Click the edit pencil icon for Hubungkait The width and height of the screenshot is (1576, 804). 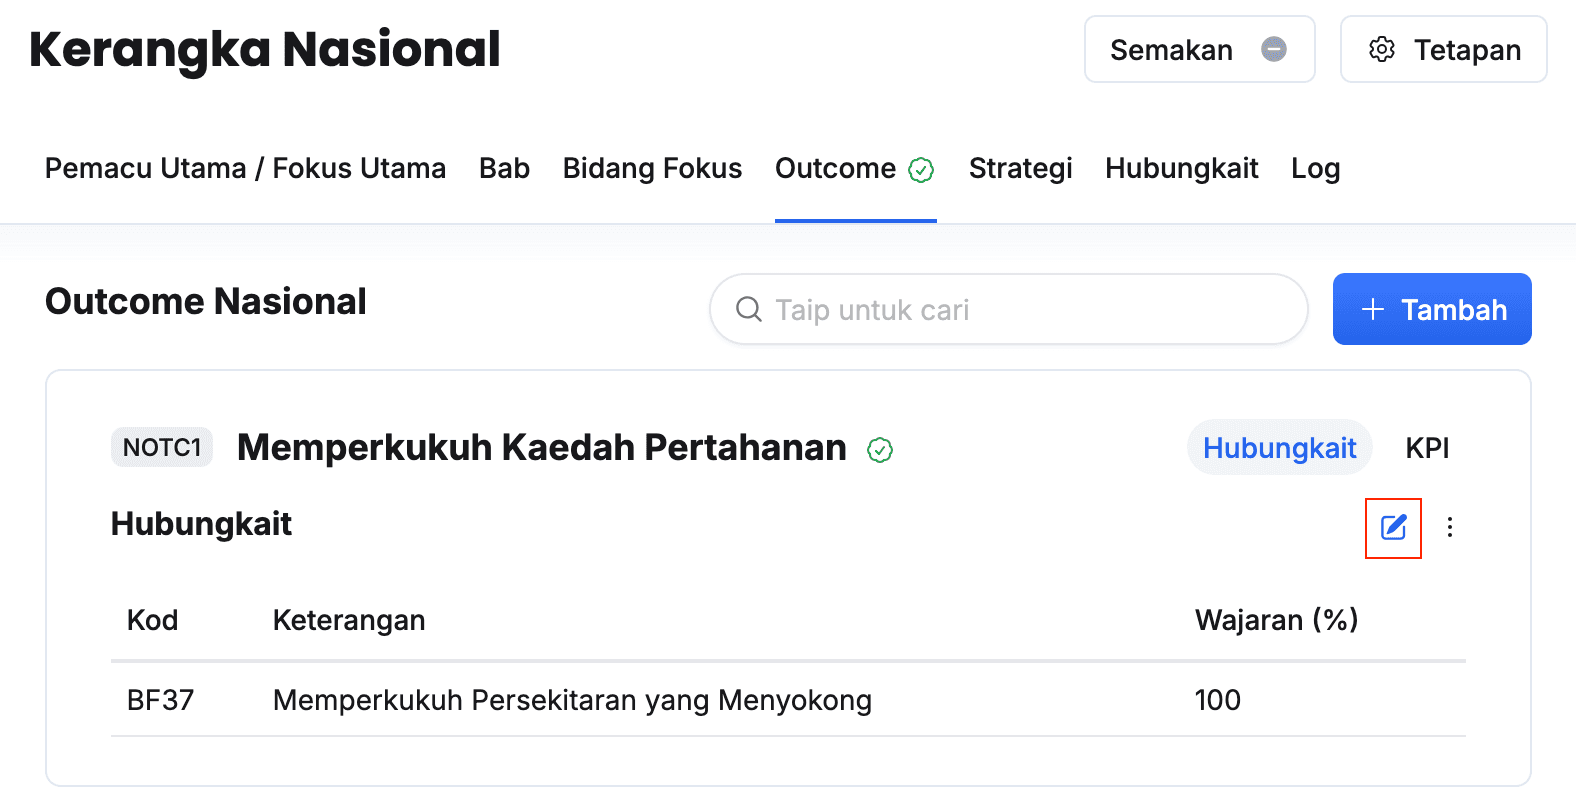pyautogui.click(x=1393, y=527)
